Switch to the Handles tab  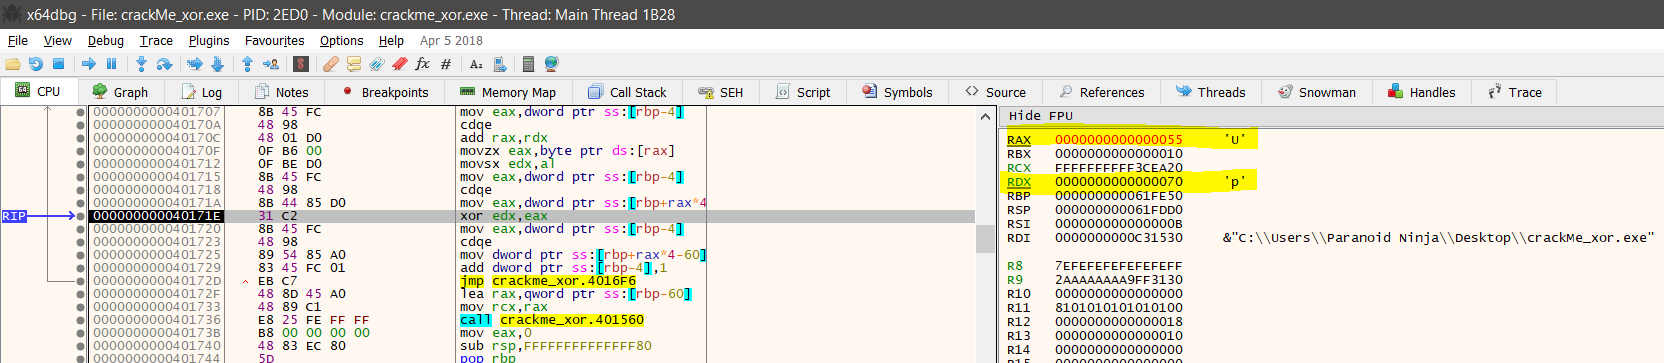pyautogui.click(x=1421, y=92)
